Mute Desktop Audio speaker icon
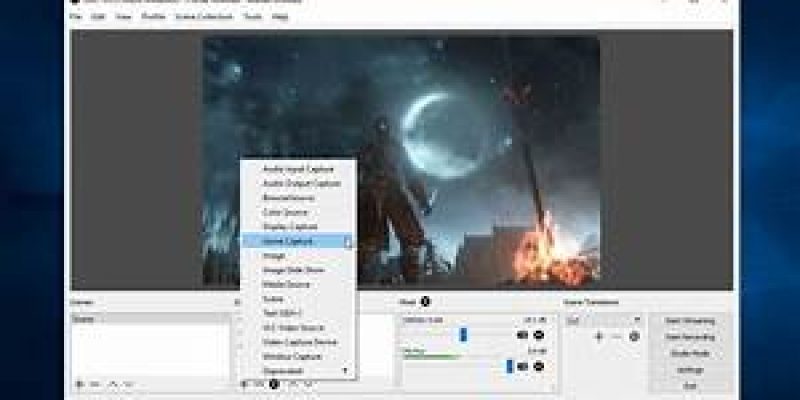This screenshot has height=400, width=800. (522, 335)
